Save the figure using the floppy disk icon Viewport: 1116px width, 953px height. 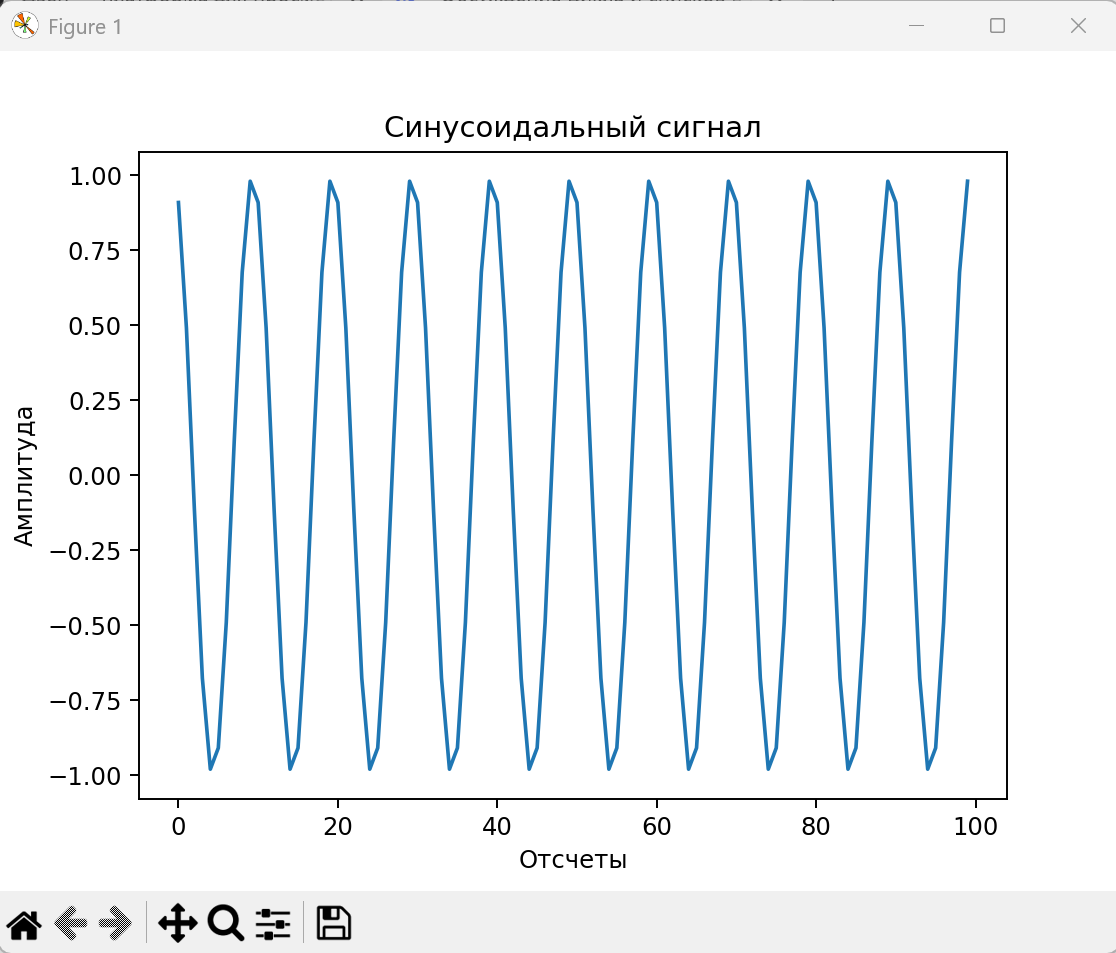pyautogui.click(x=333, y=923)
